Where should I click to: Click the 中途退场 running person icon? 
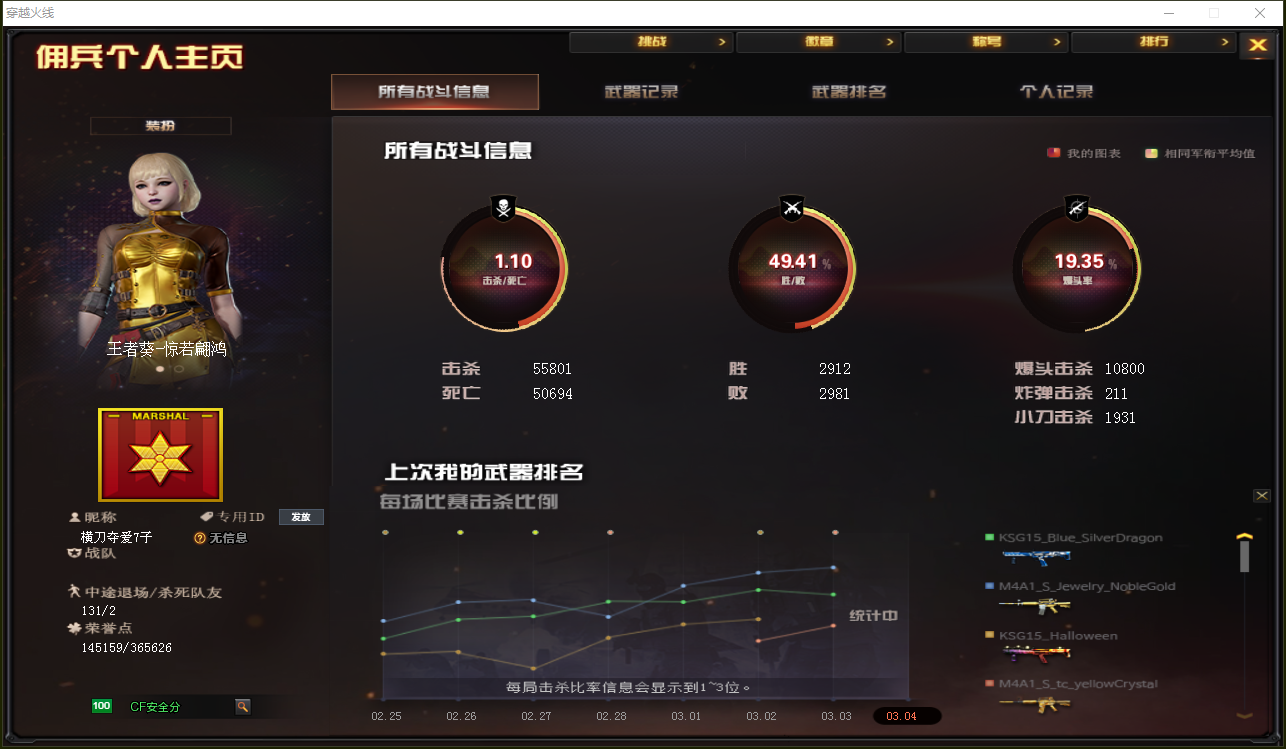(74, 592)
